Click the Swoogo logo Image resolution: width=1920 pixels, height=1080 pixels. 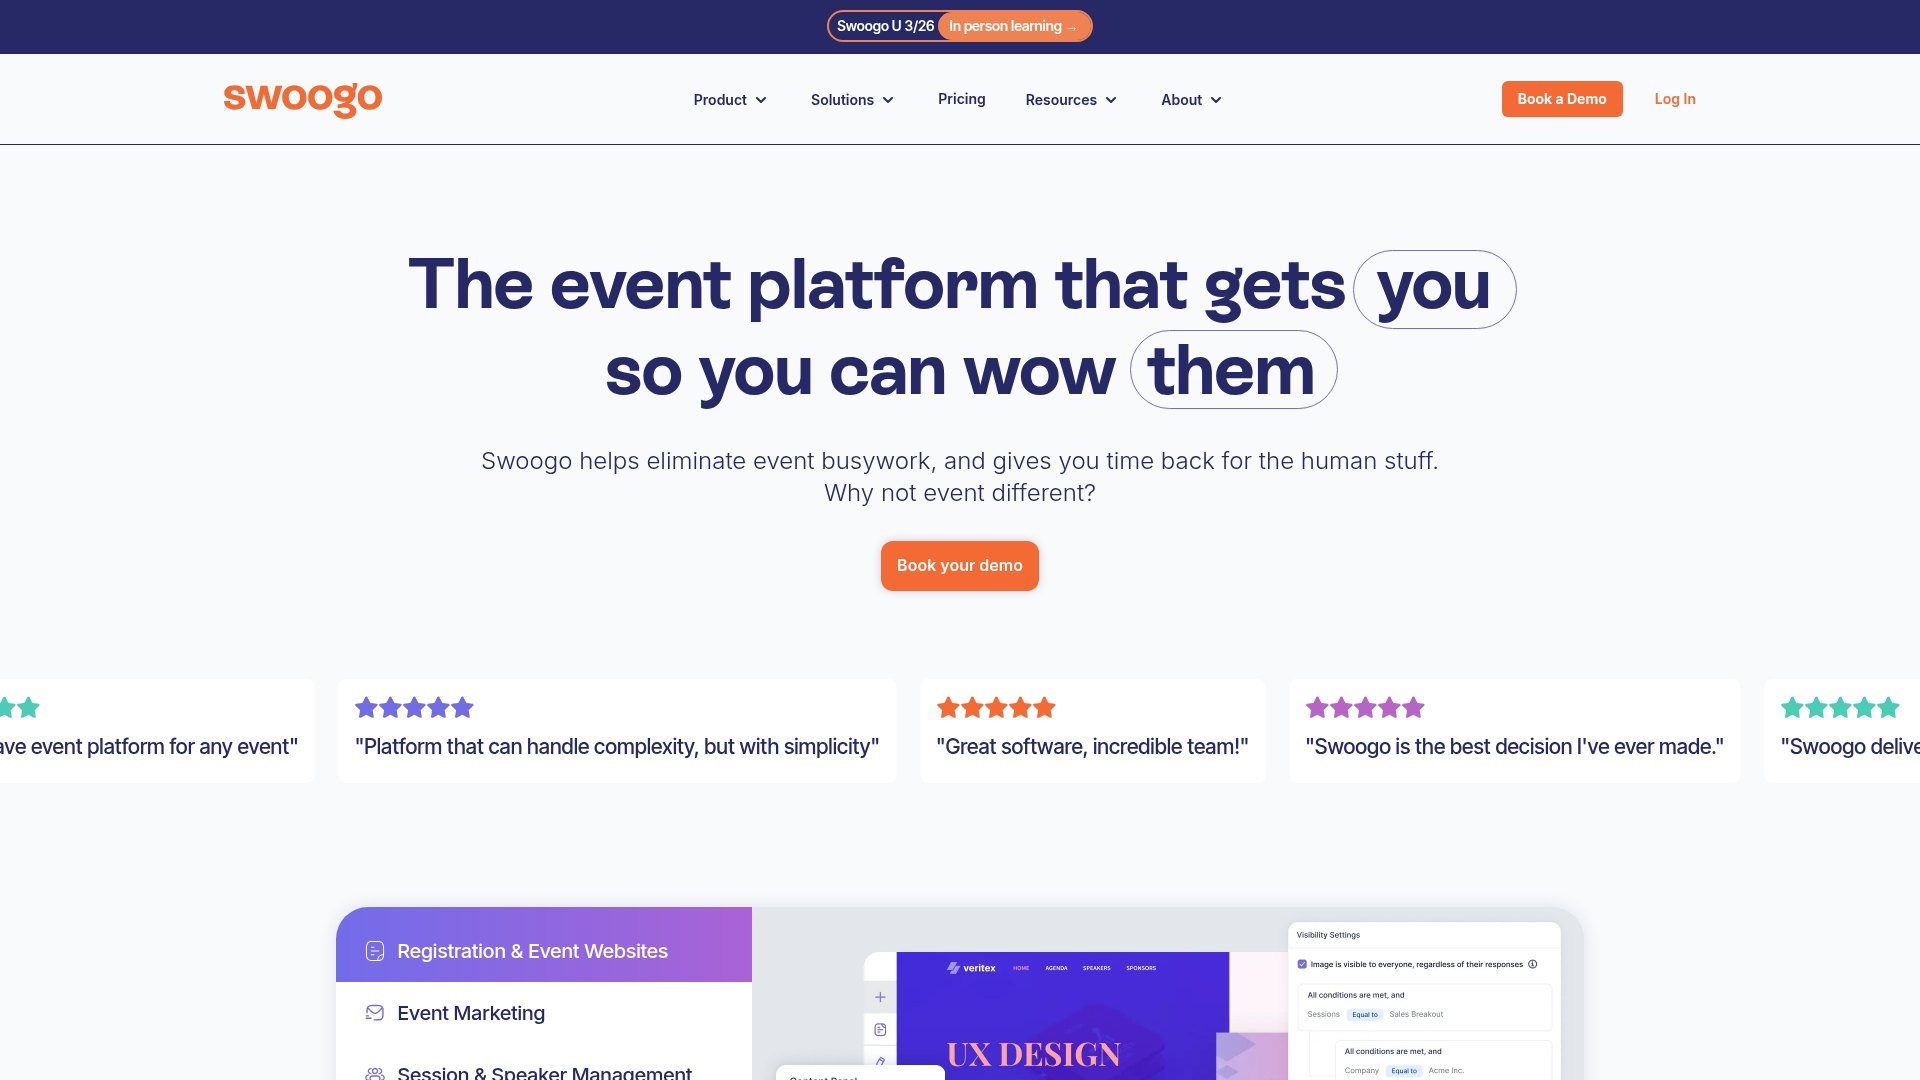(302, 99)
